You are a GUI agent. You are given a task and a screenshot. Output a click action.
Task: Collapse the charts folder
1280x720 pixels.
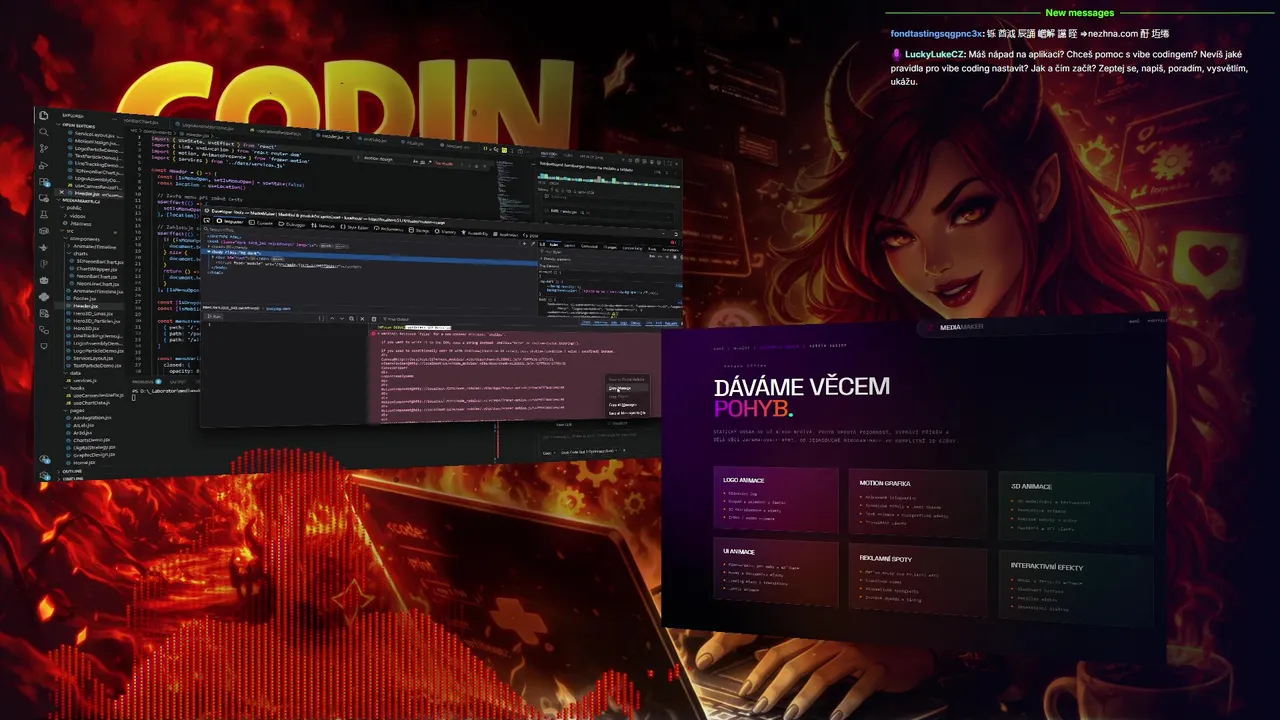80,254
